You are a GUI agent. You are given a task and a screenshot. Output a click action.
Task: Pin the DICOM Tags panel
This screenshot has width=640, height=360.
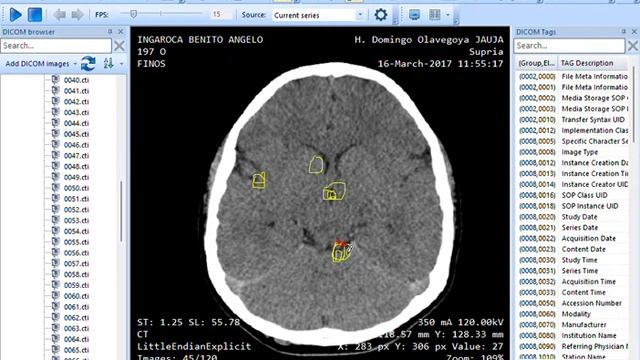624,31
